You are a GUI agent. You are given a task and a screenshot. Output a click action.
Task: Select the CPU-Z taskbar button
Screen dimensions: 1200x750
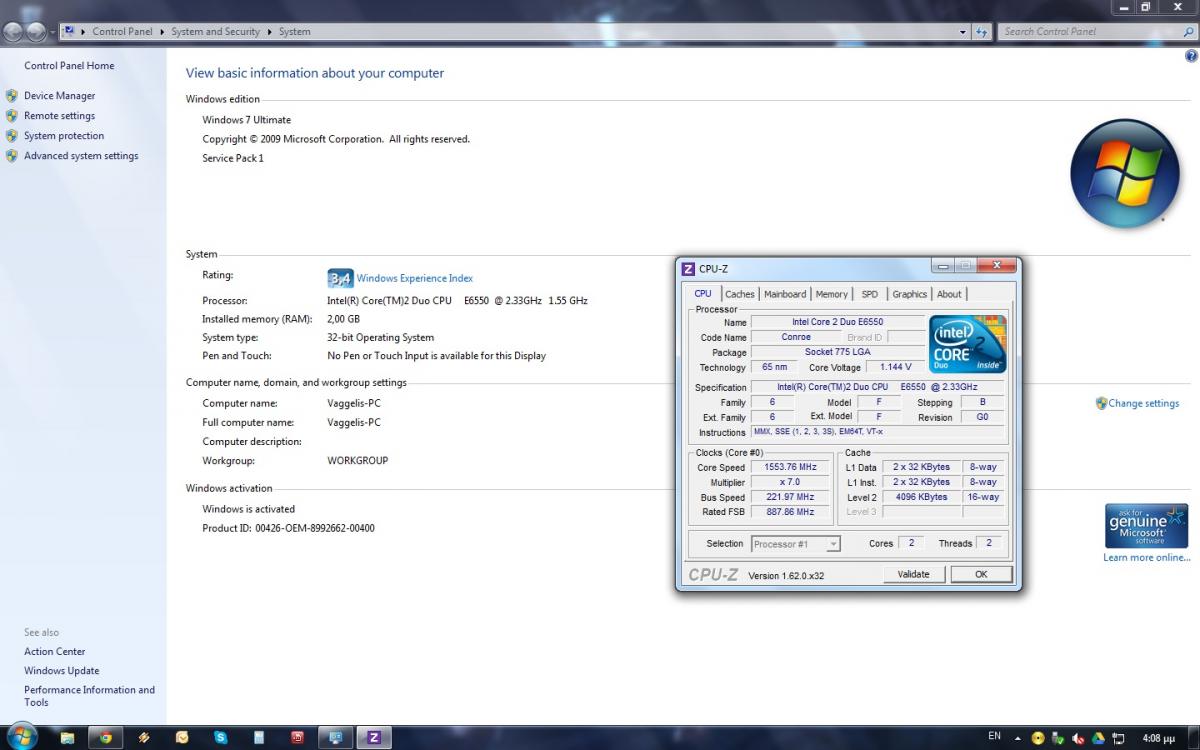click(374, 738)
